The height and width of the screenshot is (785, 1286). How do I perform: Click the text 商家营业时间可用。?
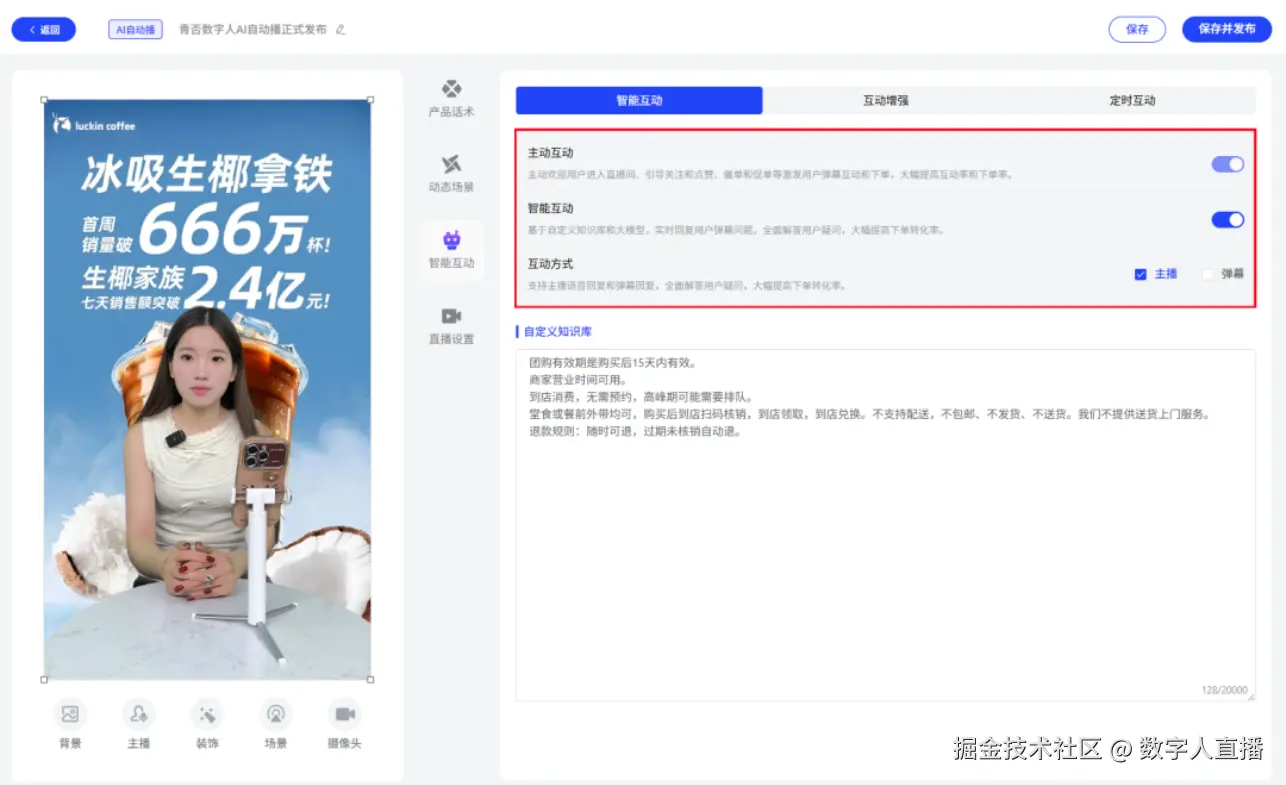(578, 380)
